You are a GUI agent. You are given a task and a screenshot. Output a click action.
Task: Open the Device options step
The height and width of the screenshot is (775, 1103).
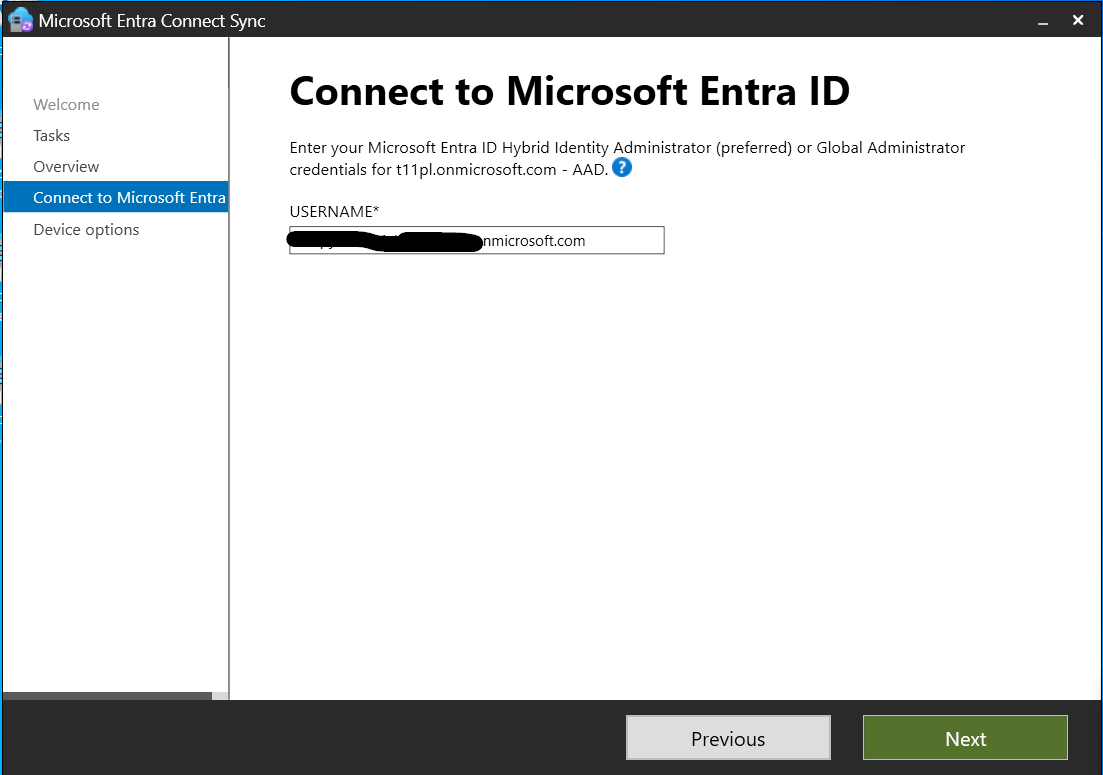click(86, 229)
